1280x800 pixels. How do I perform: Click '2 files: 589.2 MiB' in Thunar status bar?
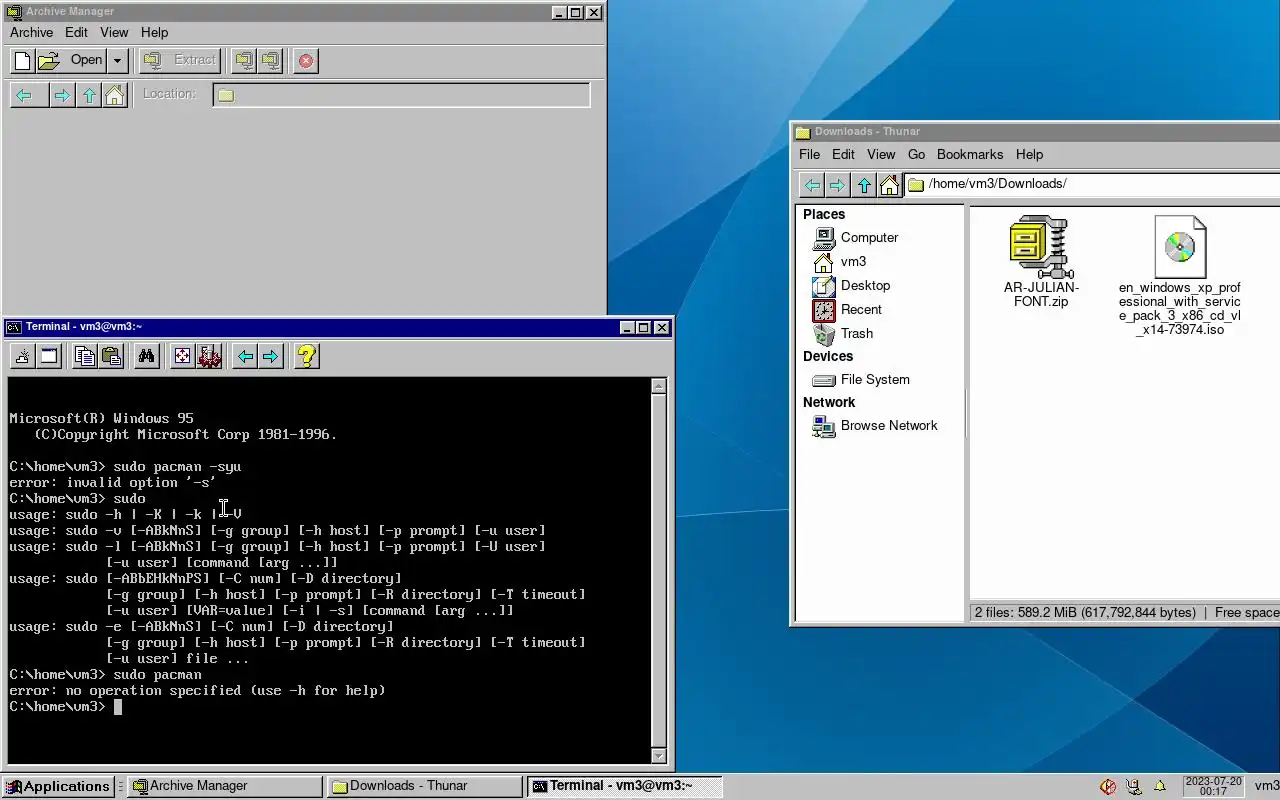[1085, 612]
